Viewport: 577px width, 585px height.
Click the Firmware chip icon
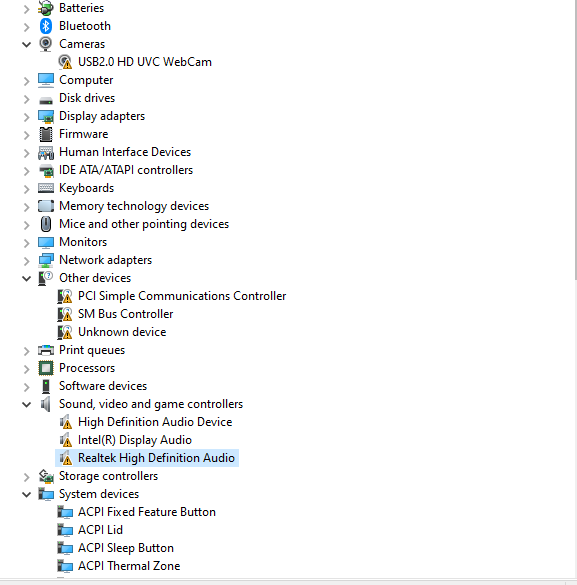click(x=46, y=134)
